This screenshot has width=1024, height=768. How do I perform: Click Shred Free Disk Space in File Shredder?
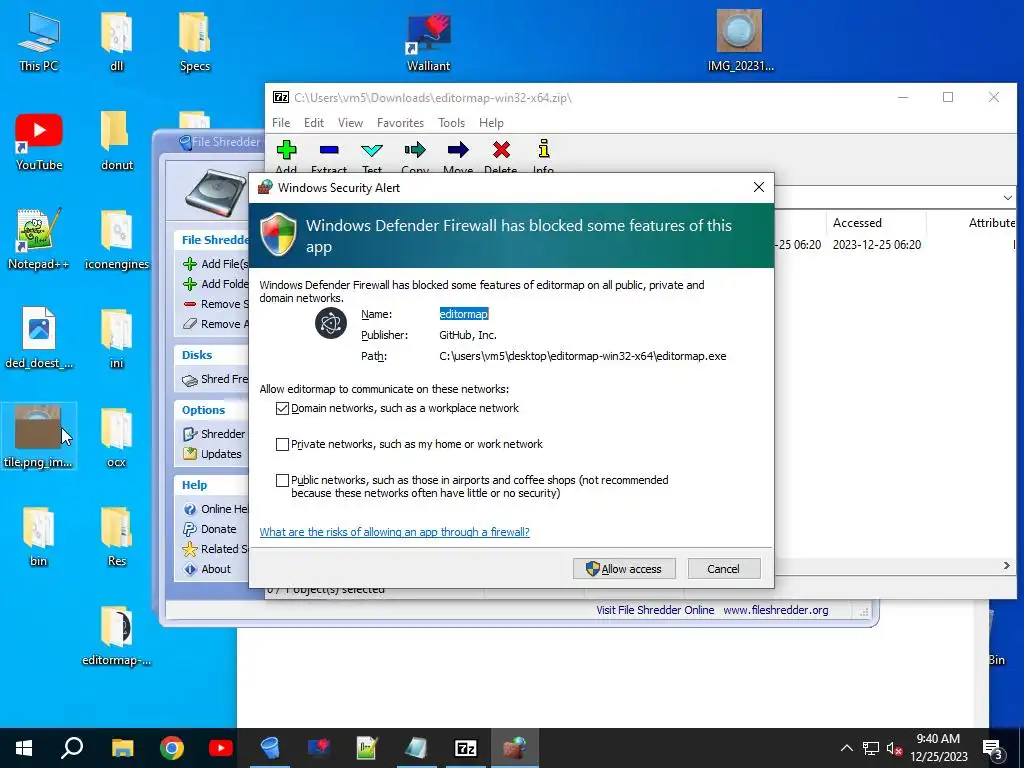[x=216, y=379]
